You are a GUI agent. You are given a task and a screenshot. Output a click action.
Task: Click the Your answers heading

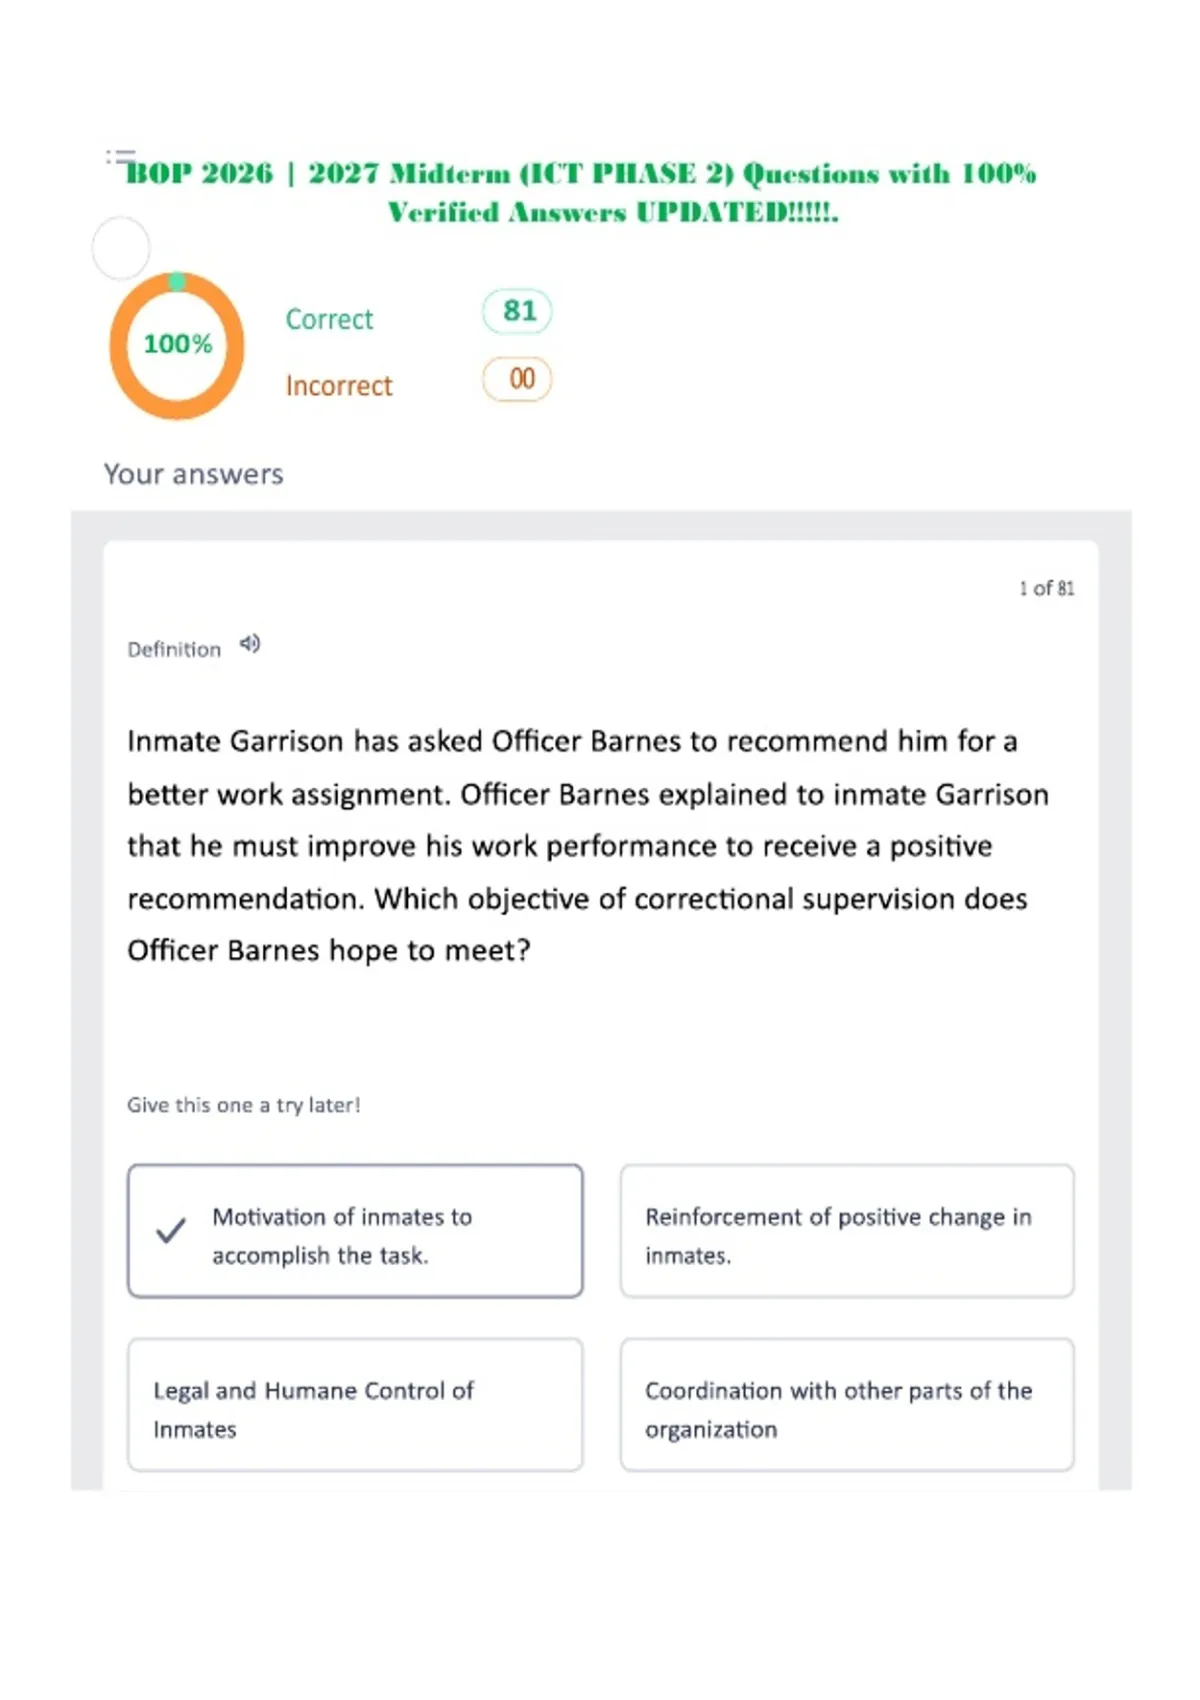coord(194,474)
